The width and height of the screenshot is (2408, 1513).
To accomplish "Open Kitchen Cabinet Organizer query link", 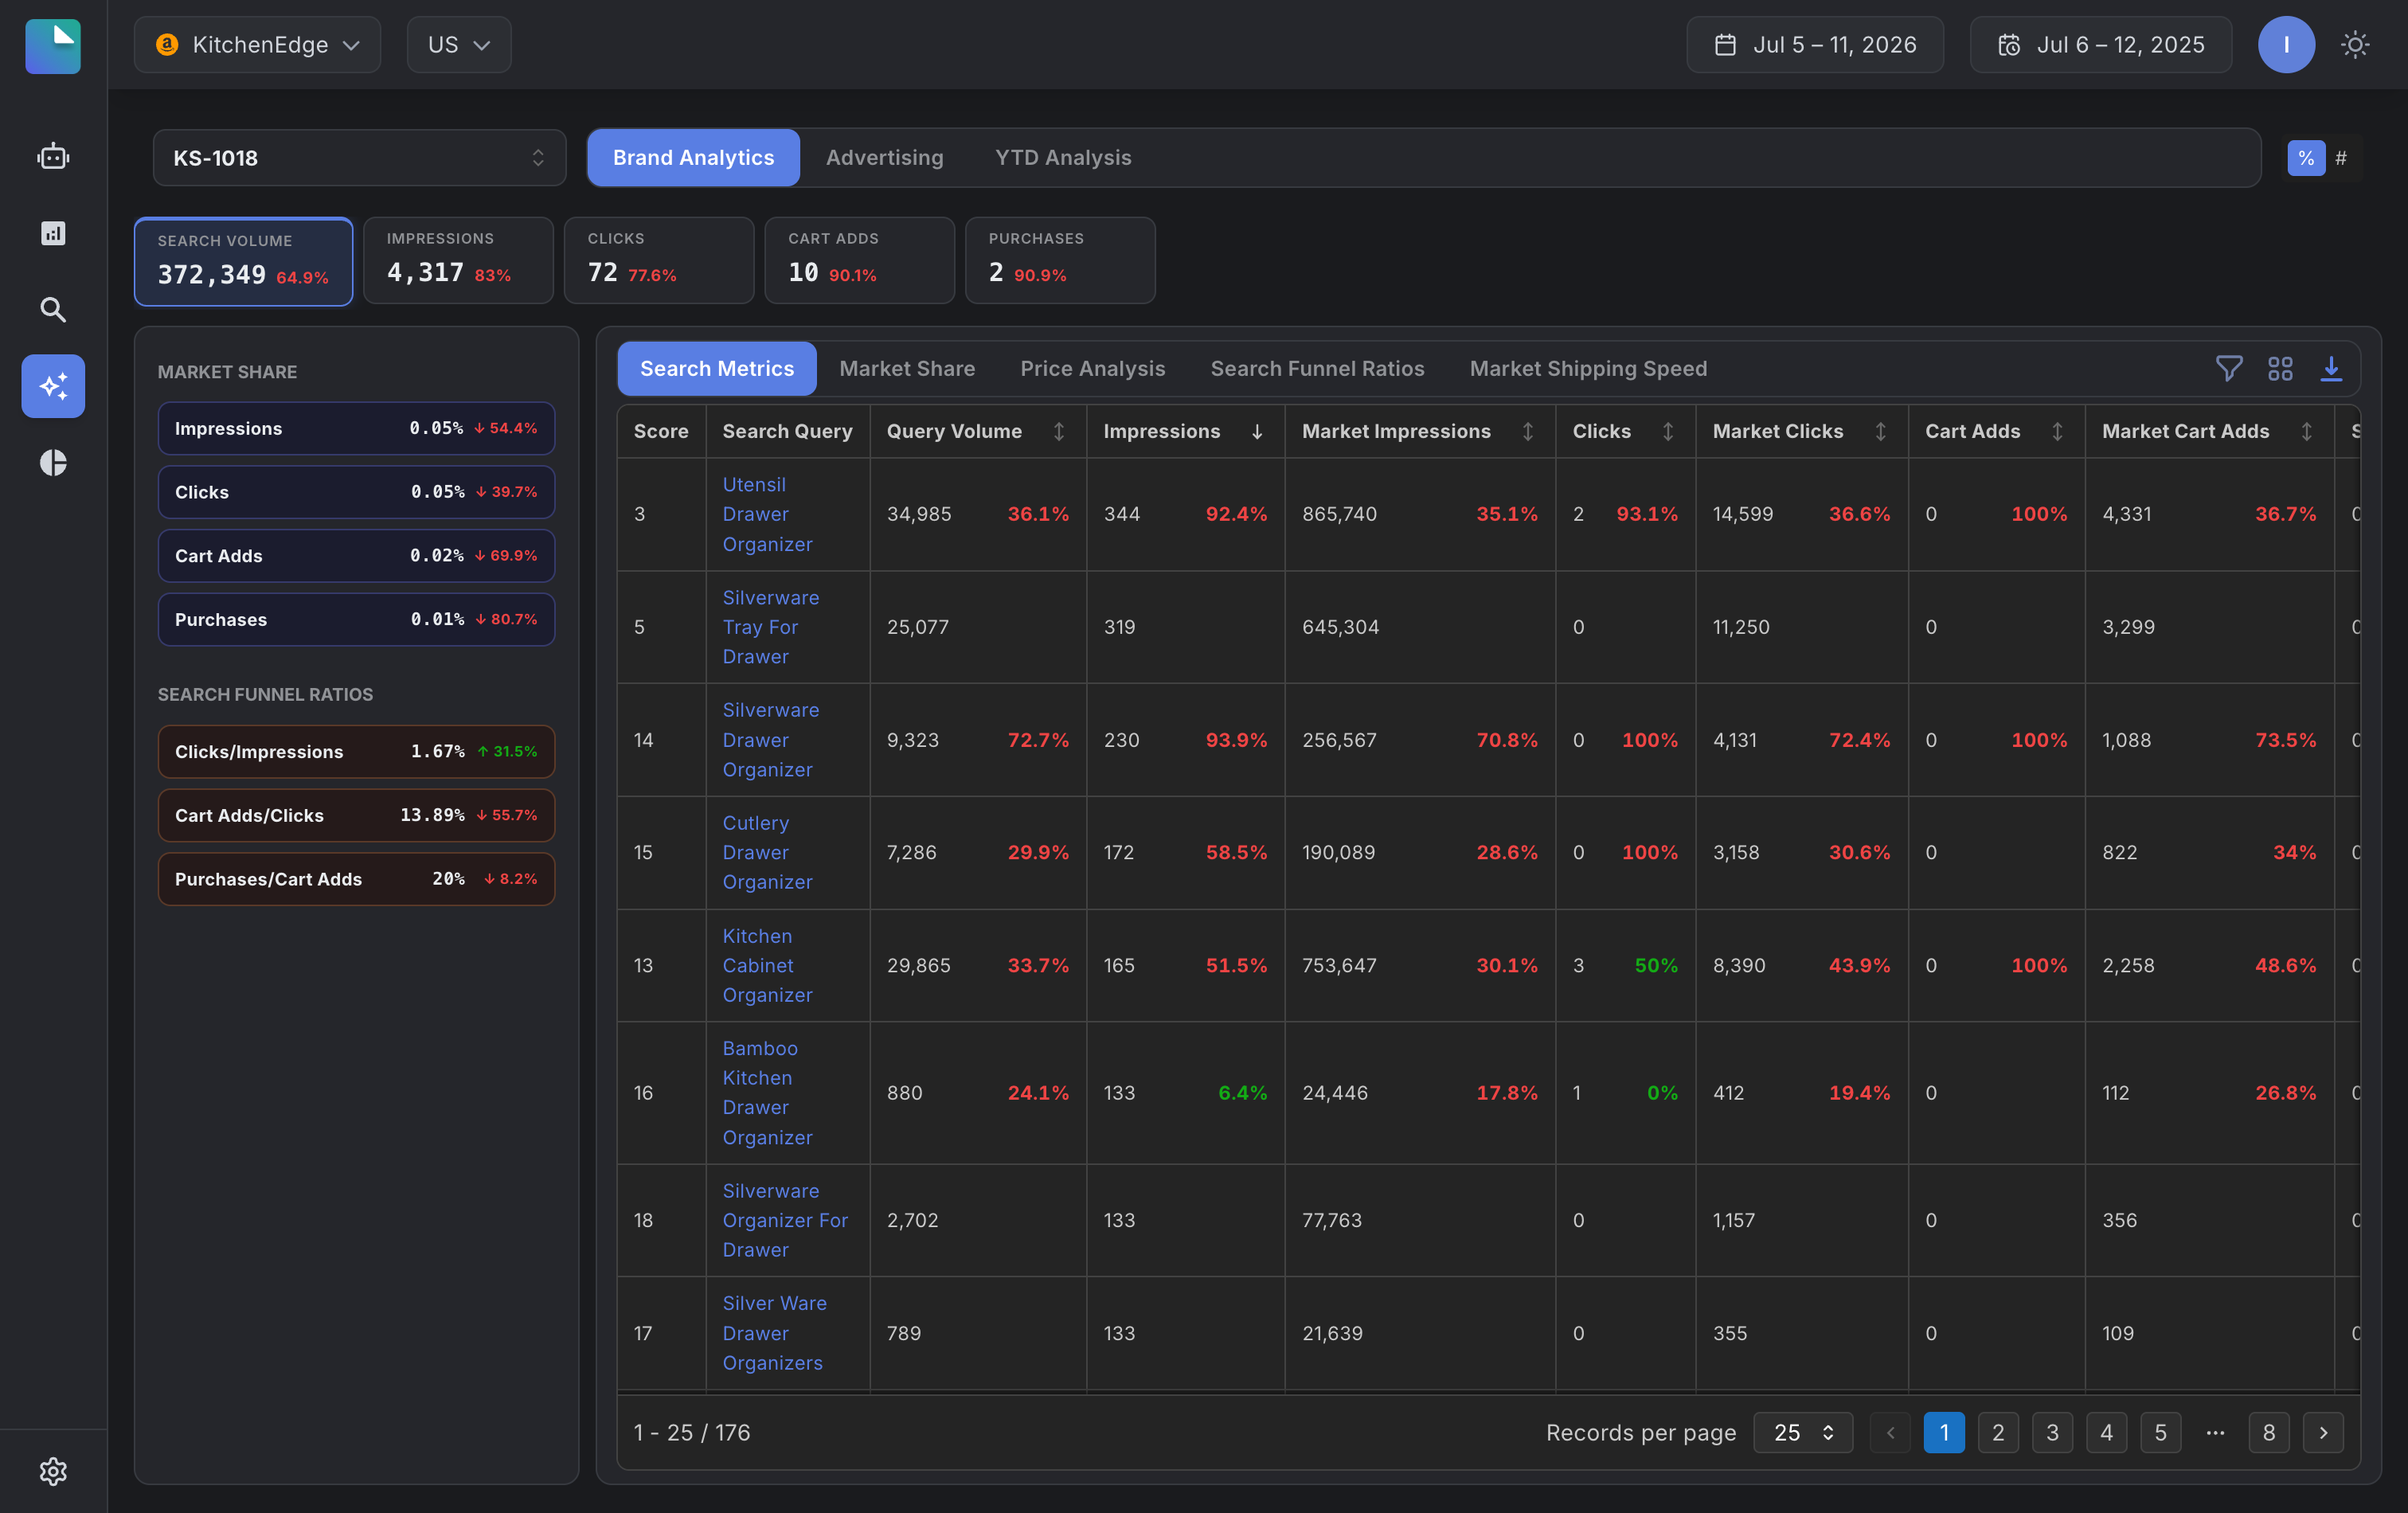I will [767, 965].
